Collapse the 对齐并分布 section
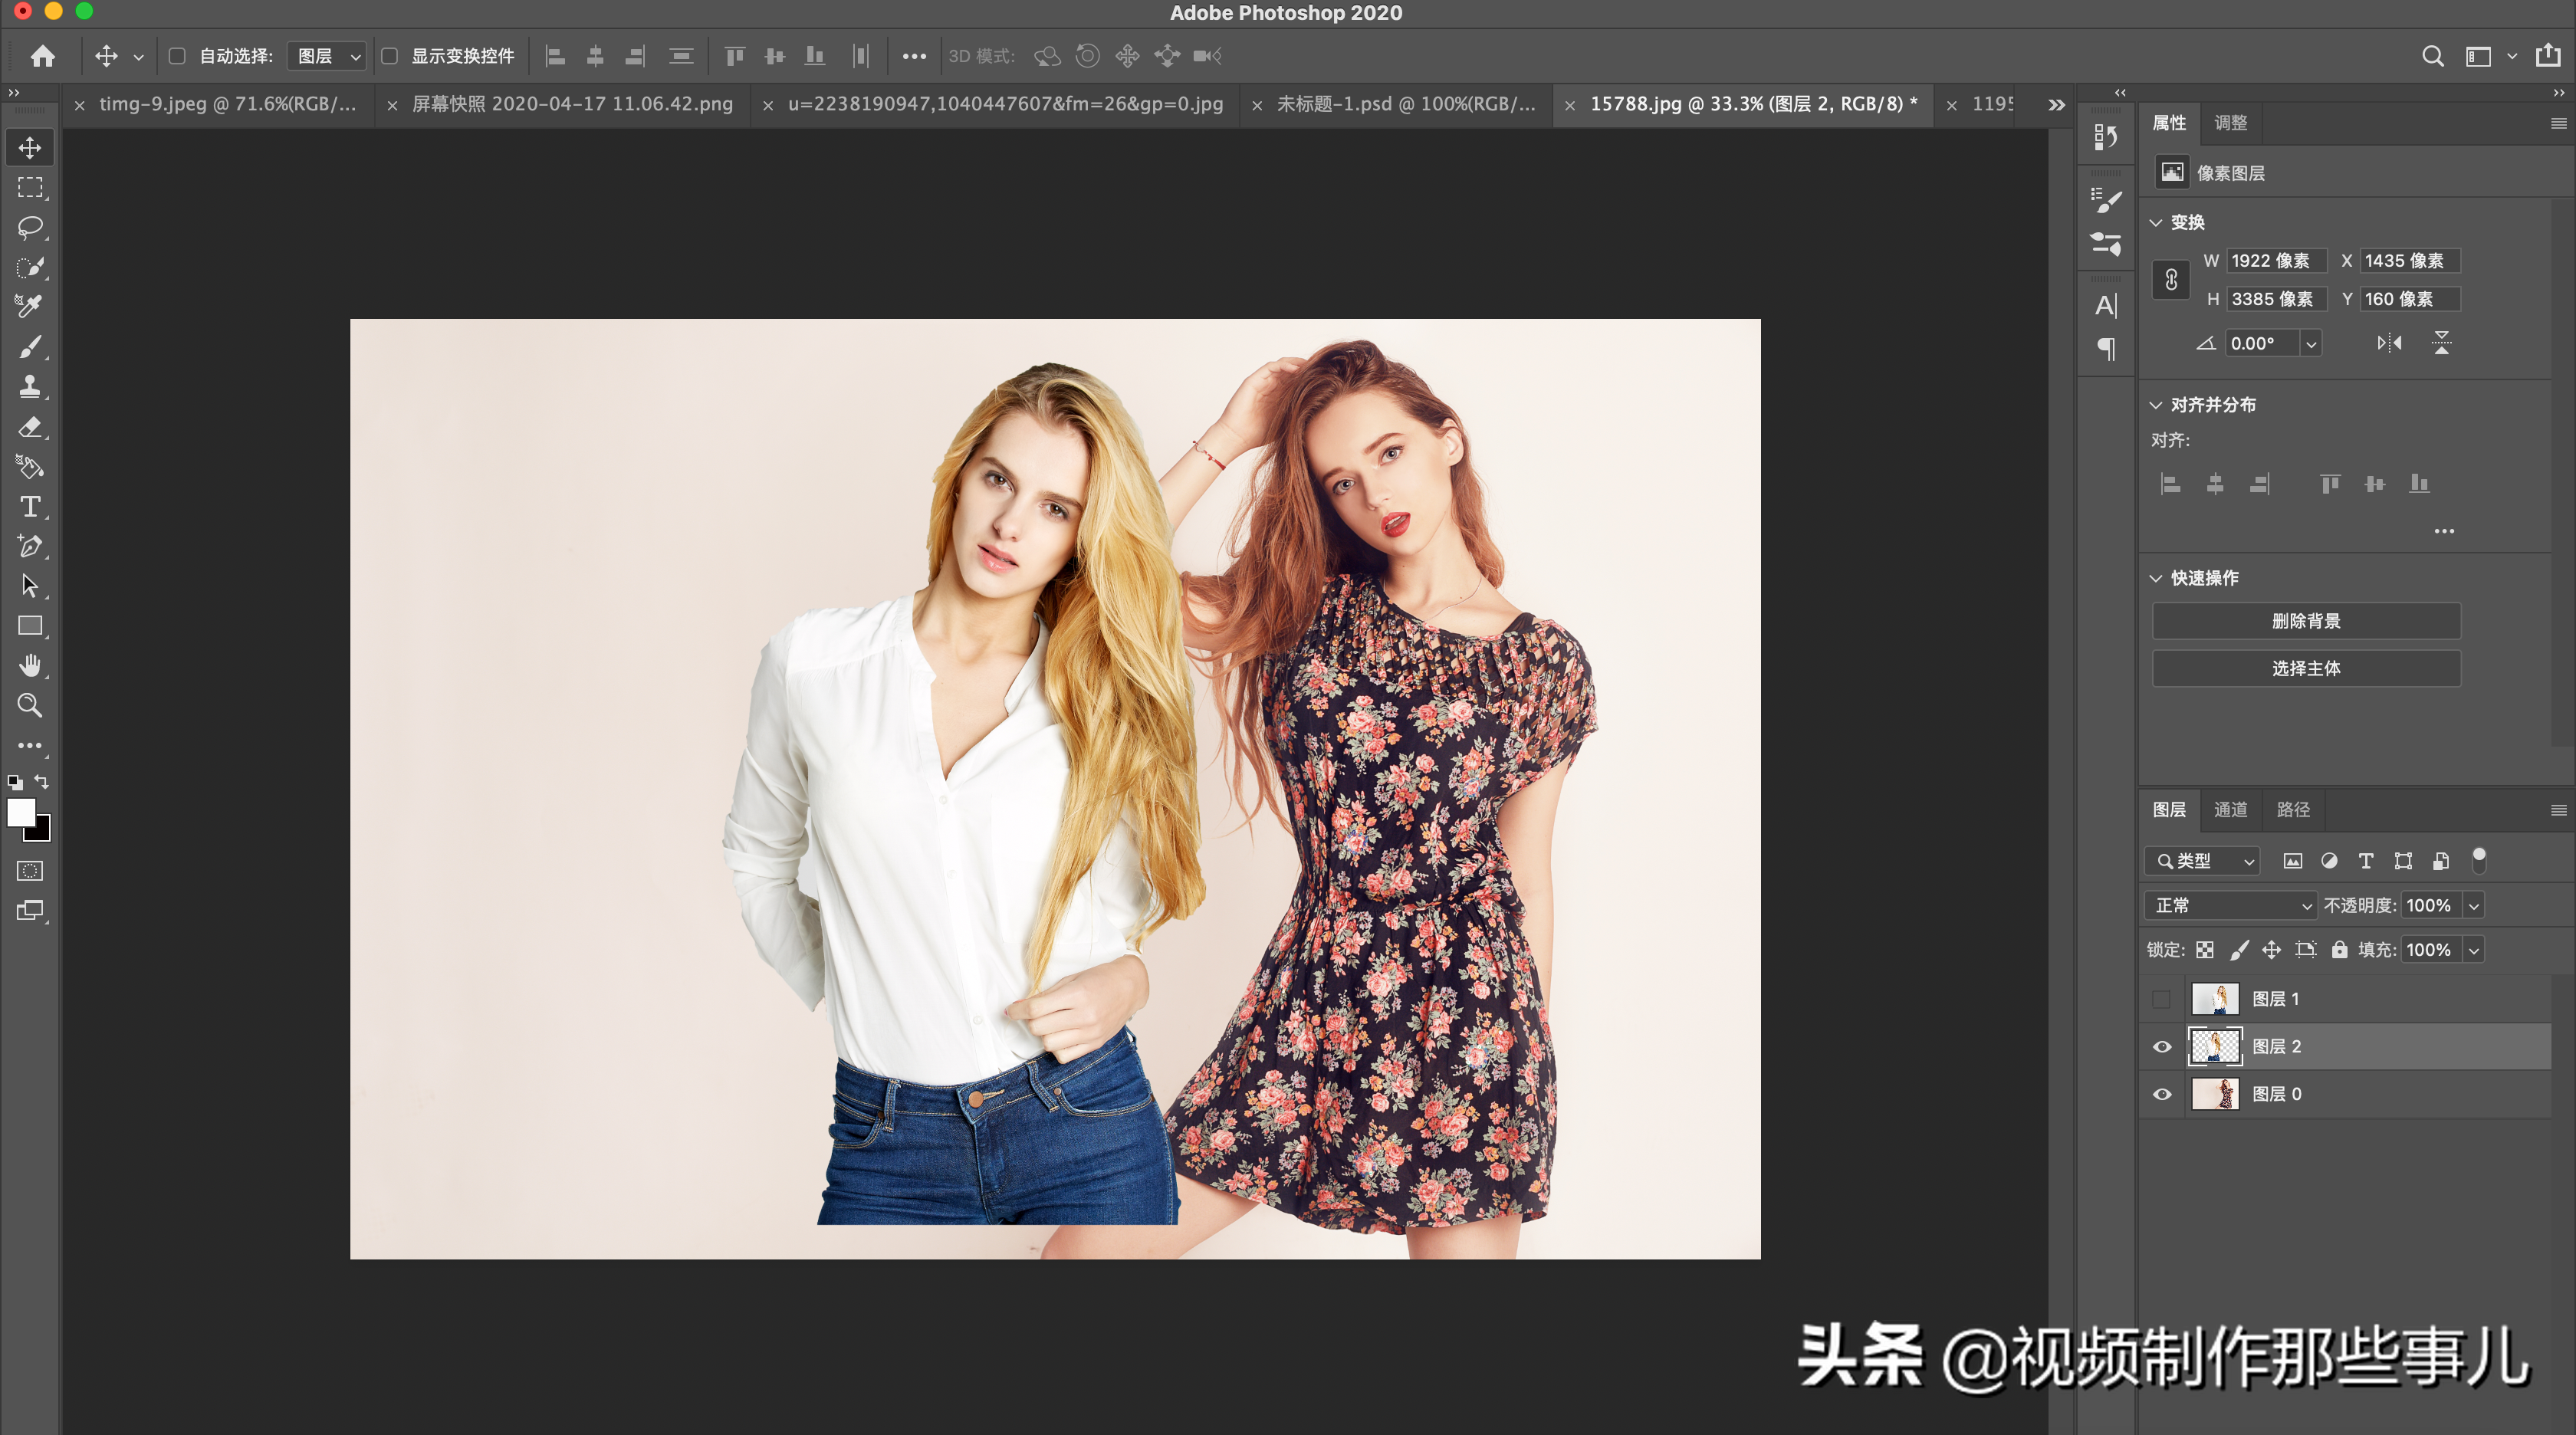This screenshot has height=1435, width=2576. coord(2156,405)
